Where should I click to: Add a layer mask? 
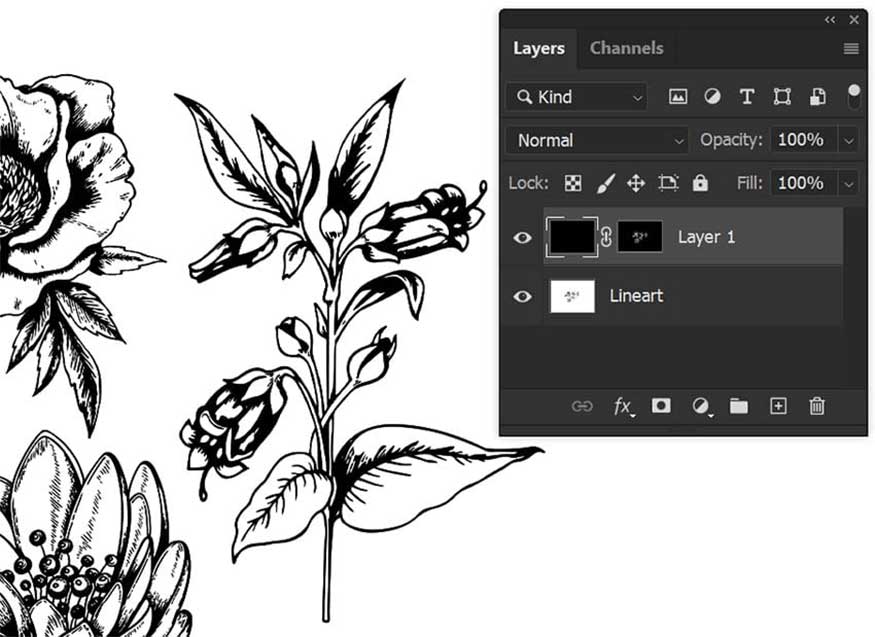point(661,406)
